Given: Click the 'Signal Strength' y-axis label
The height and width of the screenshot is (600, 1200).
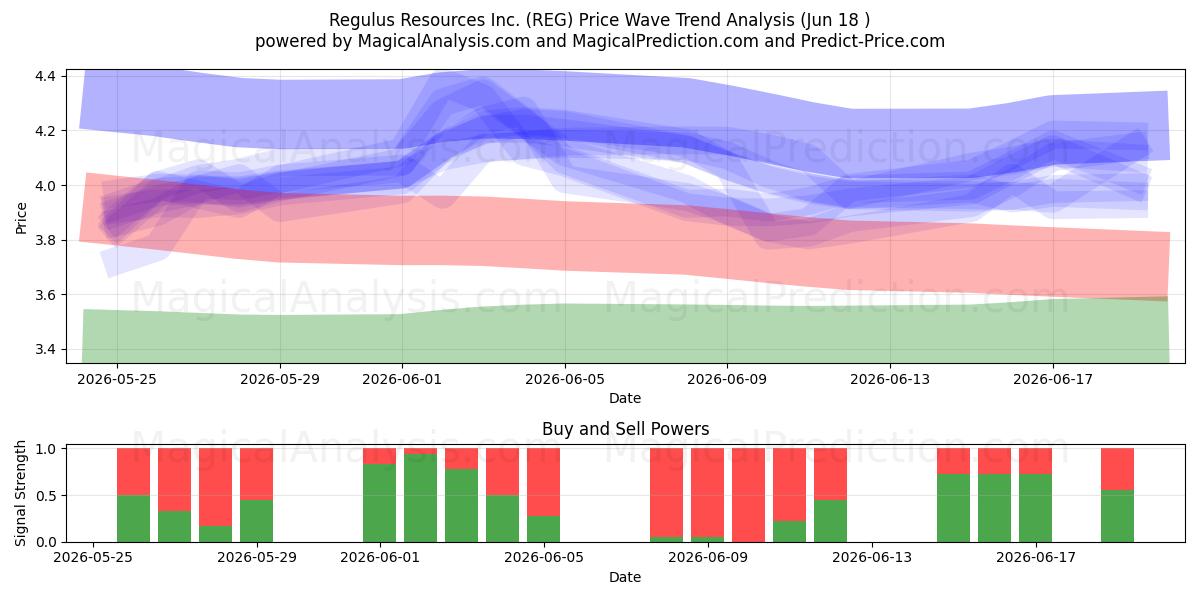Looking at the screenshot, I should [x=22, y=495].
